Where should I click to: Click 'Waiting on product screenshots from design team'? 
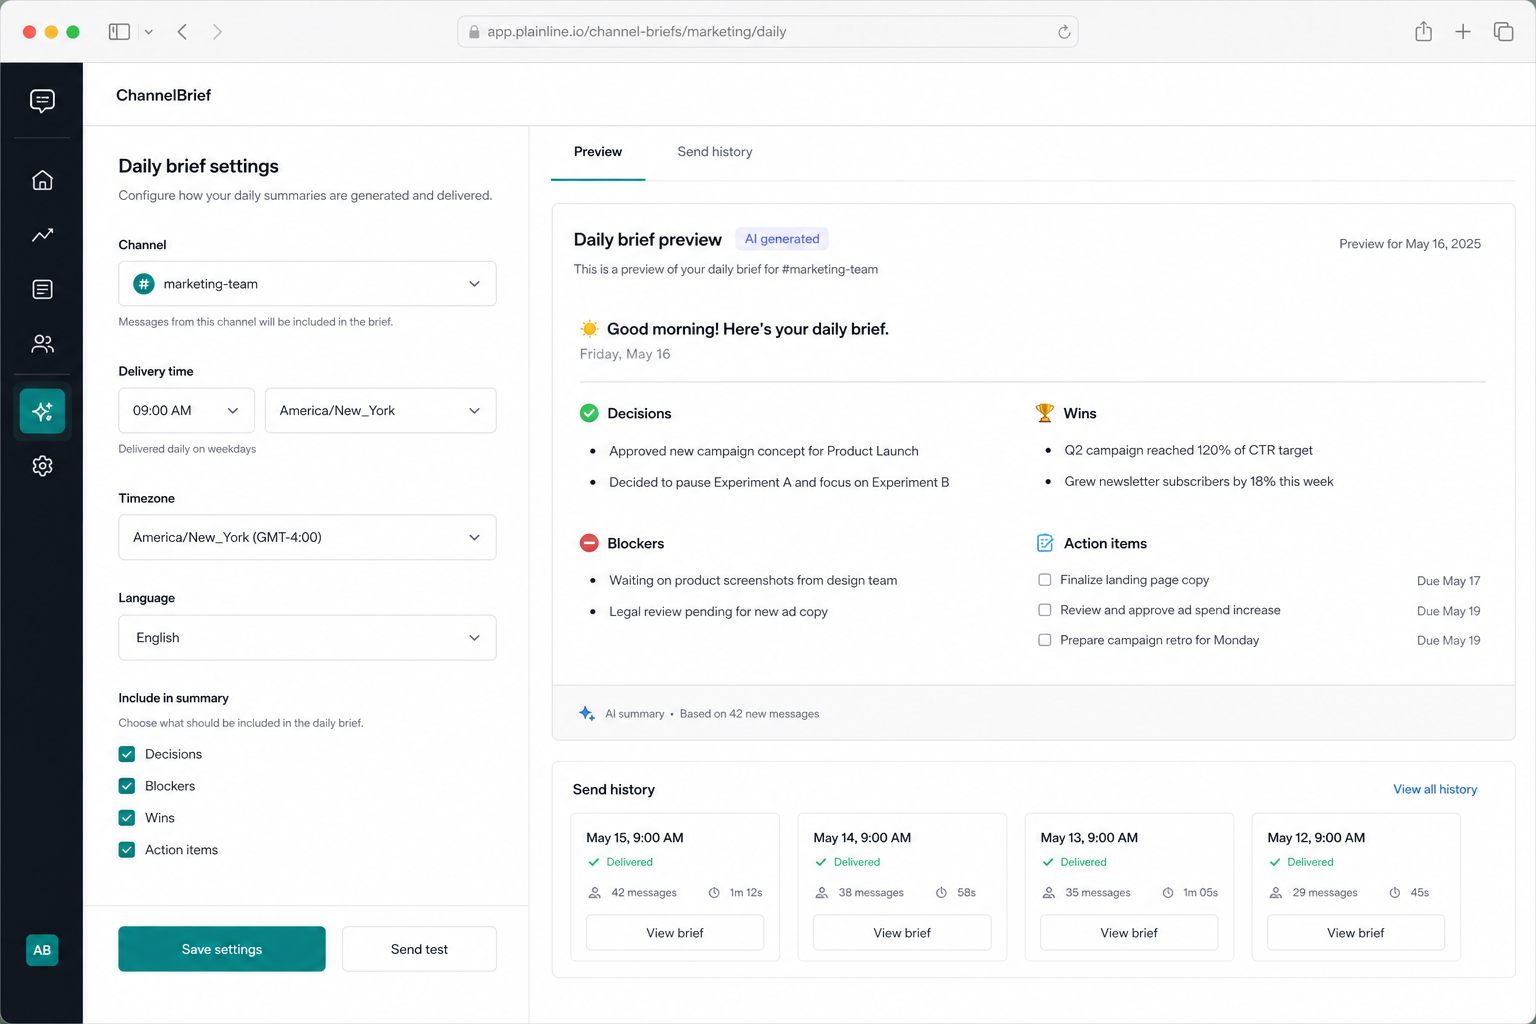[x=753, y=581]
